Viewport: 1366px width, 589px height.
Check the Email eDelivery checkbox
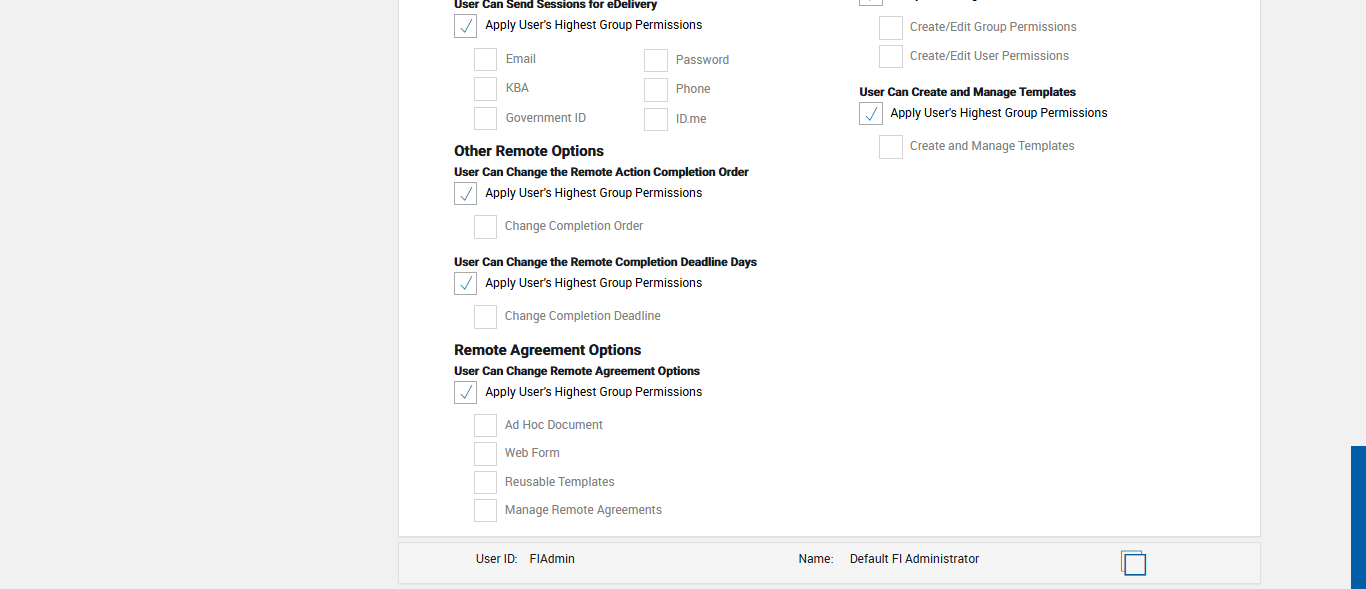pyautogui.click(x=485, y=60)
